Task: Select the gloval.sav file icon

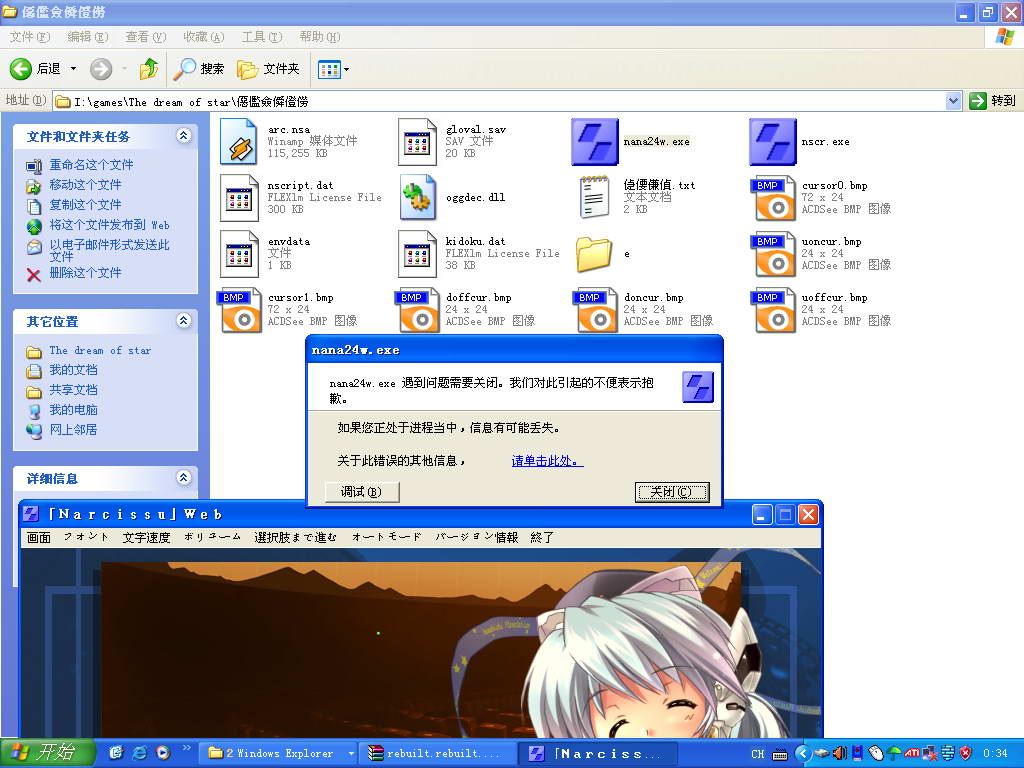Action: click(417, 142)
